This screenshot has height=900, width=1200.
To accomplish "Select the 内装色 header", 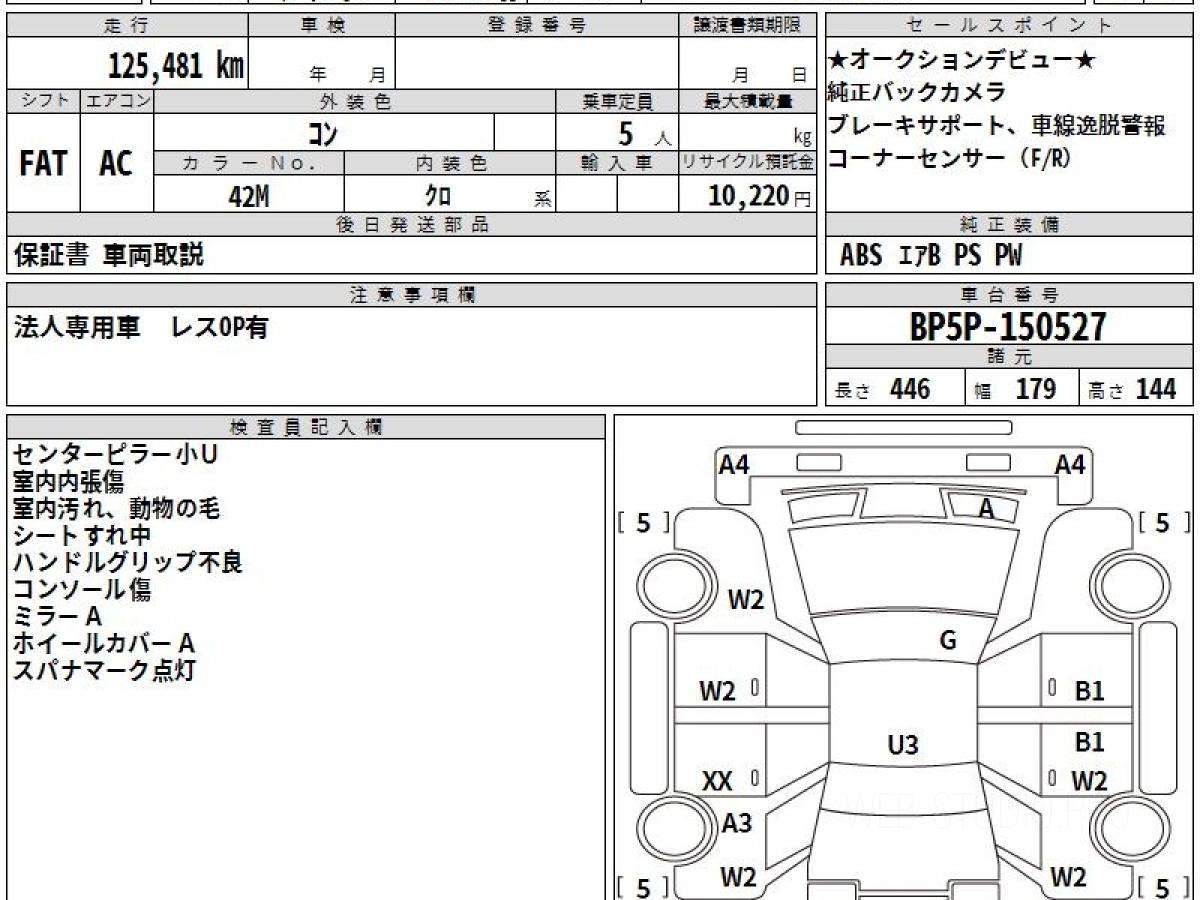I will click(x=450, y=163).
